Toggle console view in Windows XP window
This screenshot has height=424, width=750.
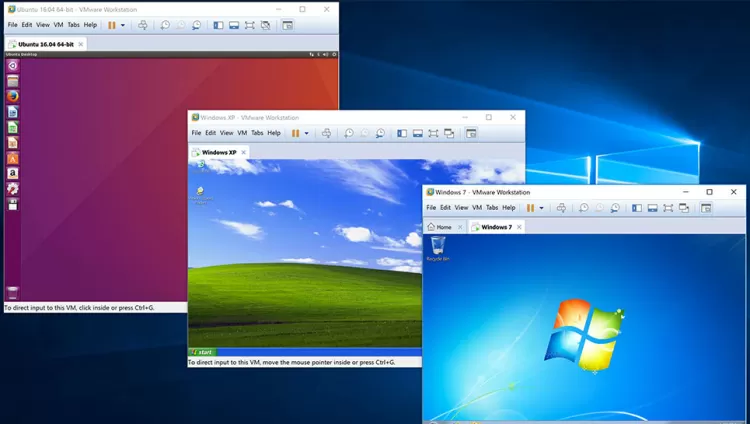(471, 134)
